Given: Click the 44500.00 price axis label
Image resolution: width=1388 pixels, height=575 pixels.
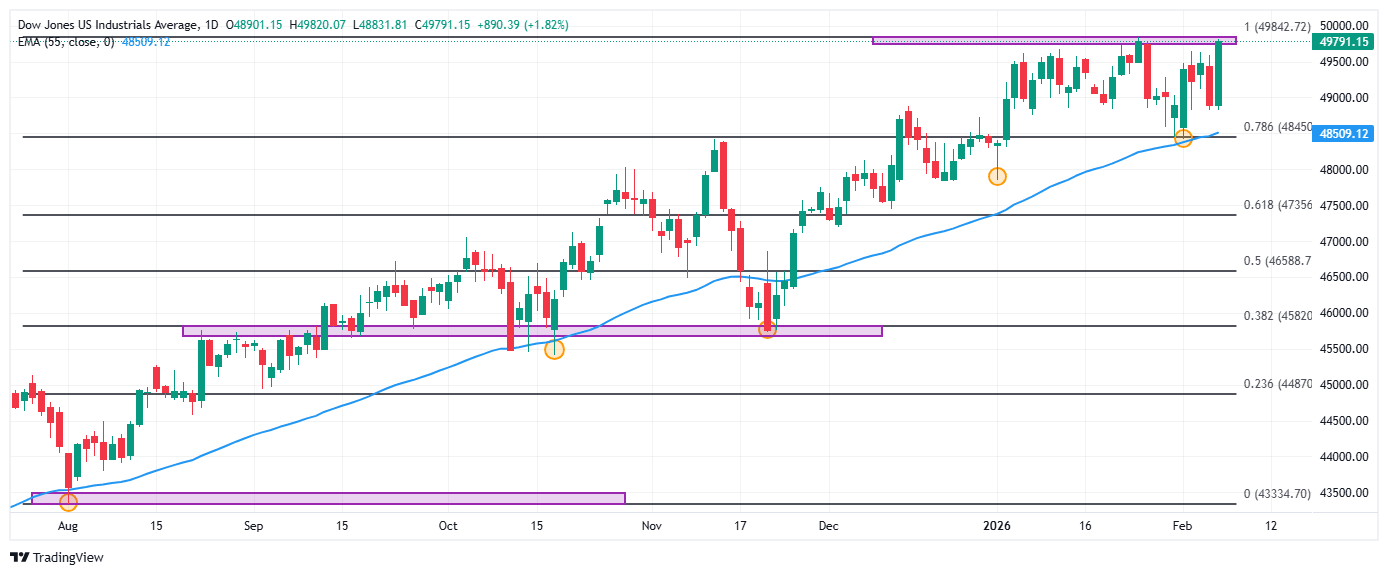Looking at the screenshot, I should 1344,421.
